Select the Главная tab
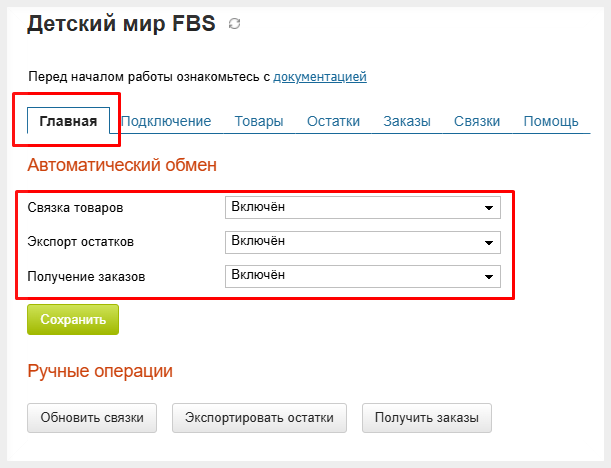611x468 pixels. [68, 121]
